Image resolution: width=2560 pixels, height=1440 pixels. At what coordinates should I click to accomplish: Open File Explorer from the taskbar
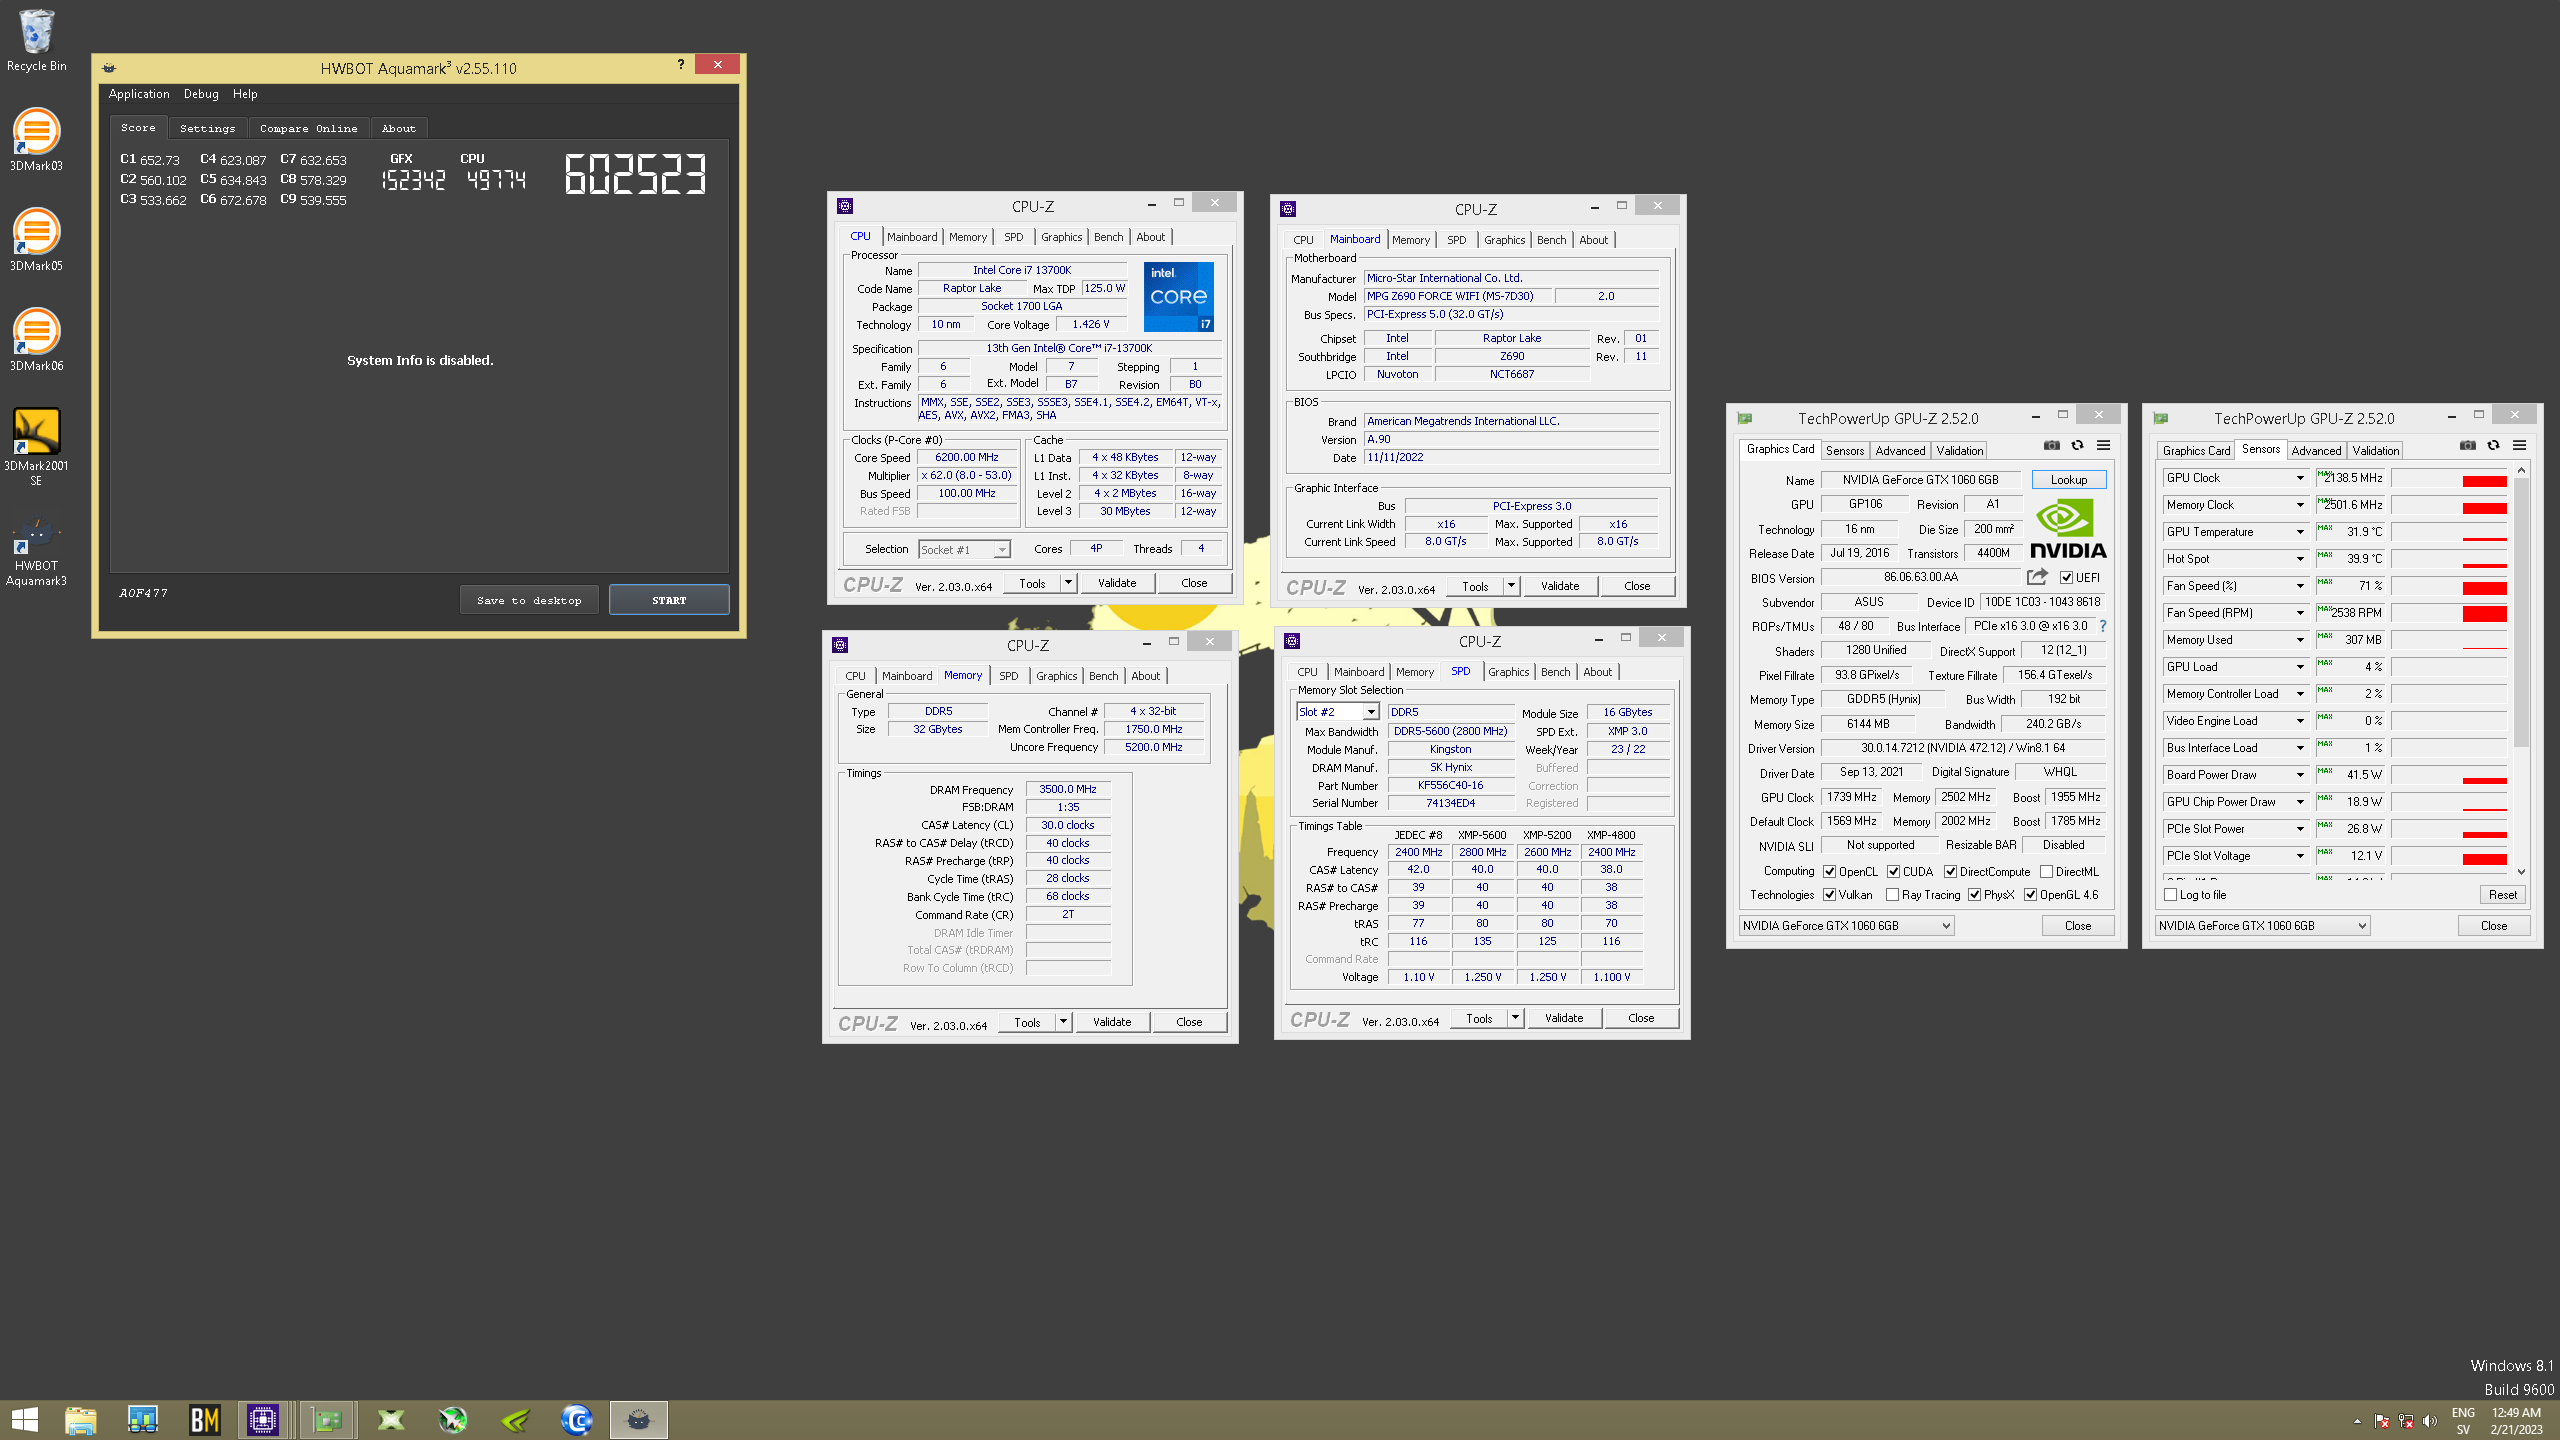pyautogui.click(x=81, y=1419)
